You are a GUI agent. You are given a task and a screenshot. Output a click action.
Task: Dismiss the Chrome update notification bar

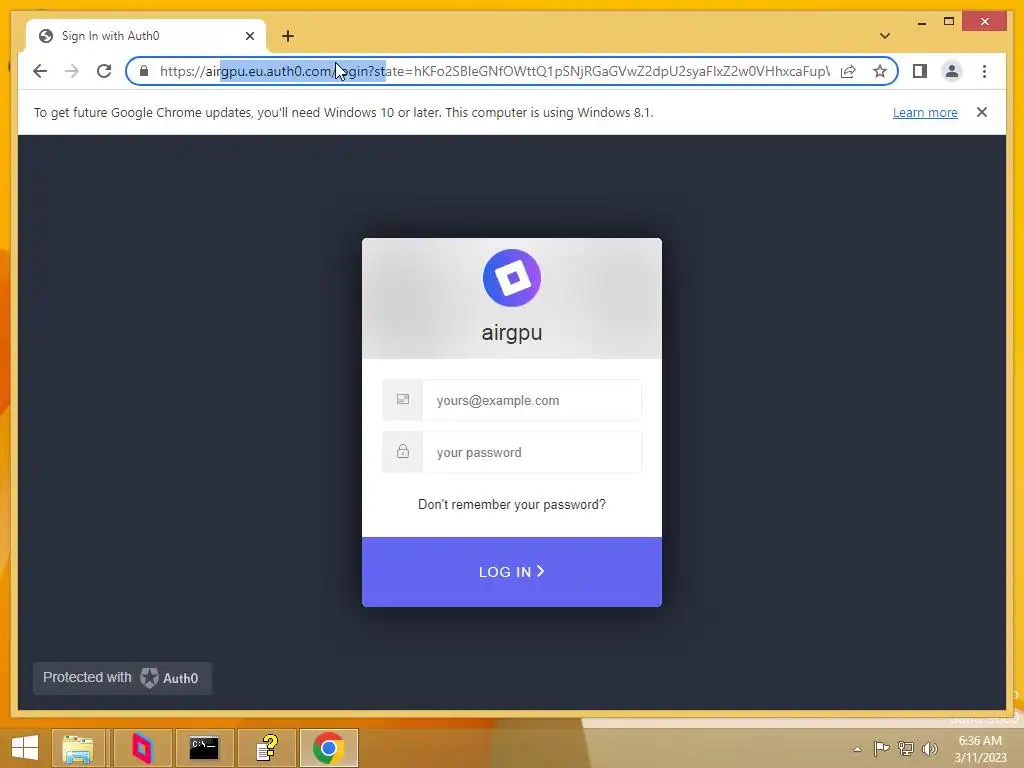point(981,112)
